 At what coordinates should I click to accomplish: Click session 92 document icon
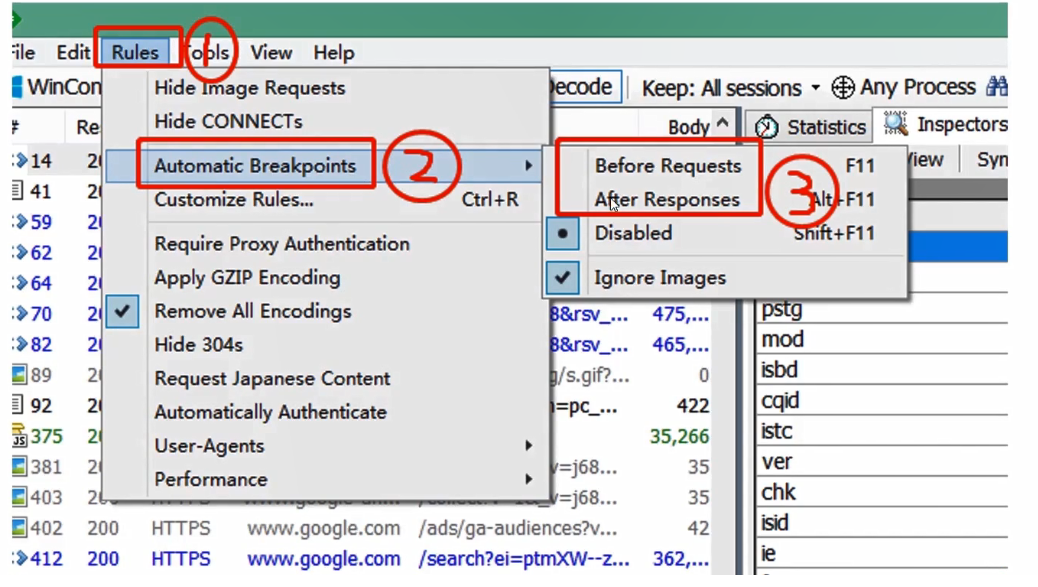[19, 404]
